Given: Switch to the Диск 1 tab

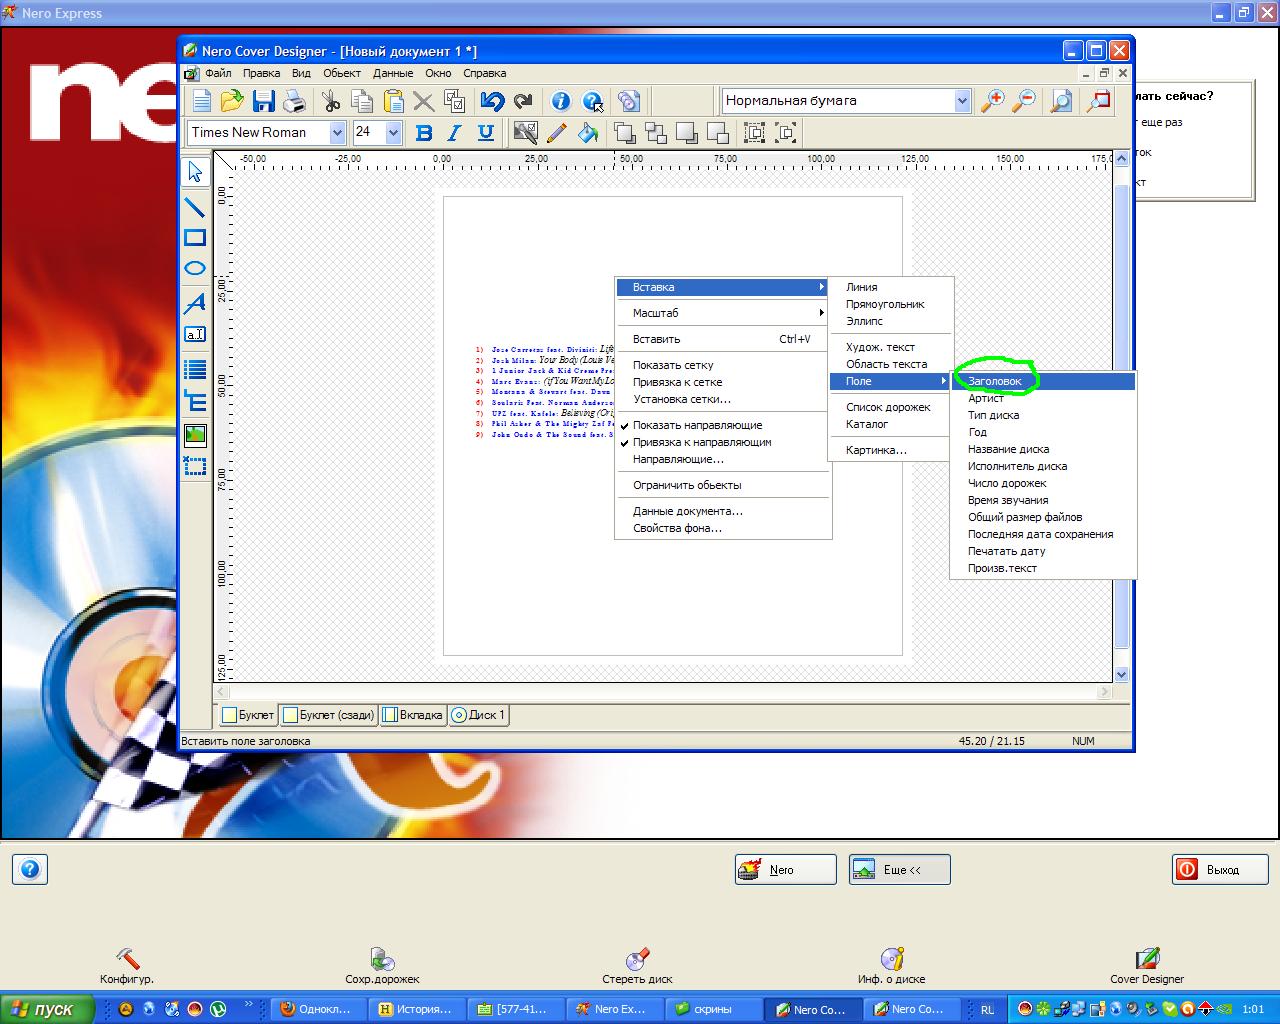Looking at the screenshot, I should coord(478,715).
